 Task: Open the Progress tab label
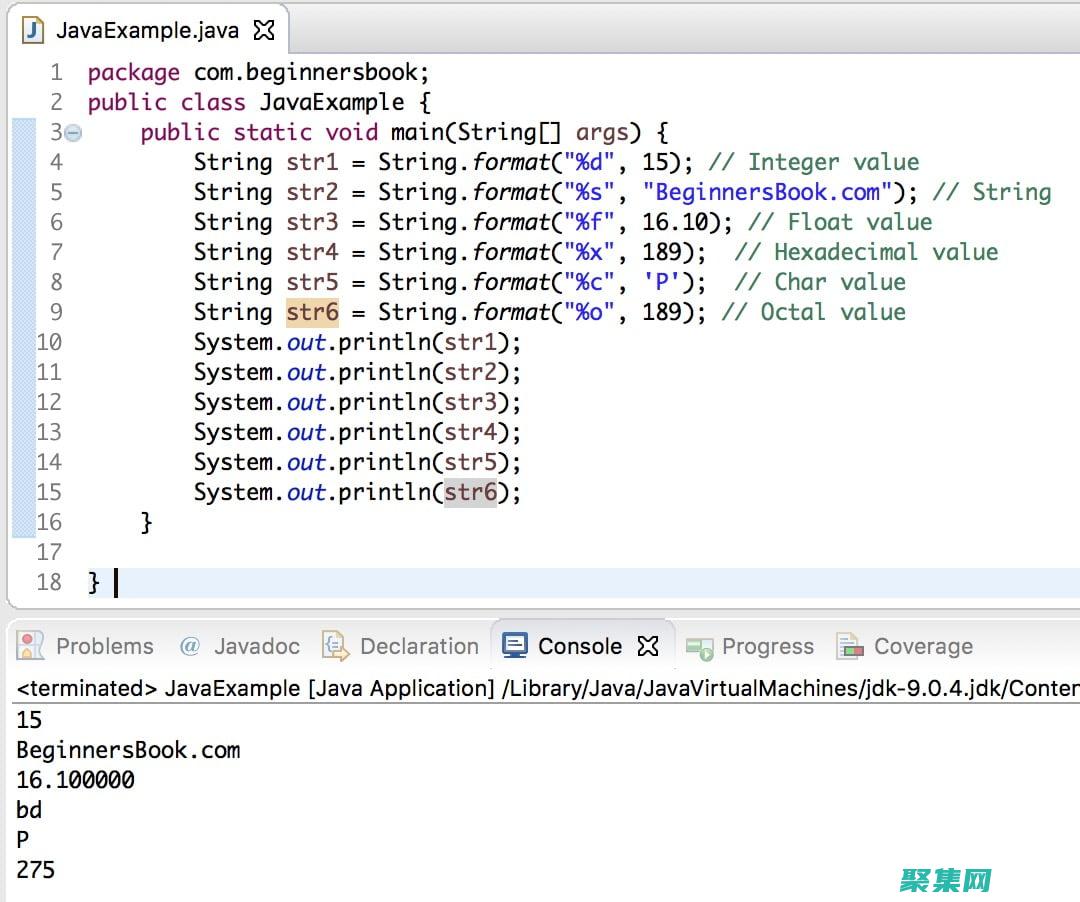coord(767,646)
